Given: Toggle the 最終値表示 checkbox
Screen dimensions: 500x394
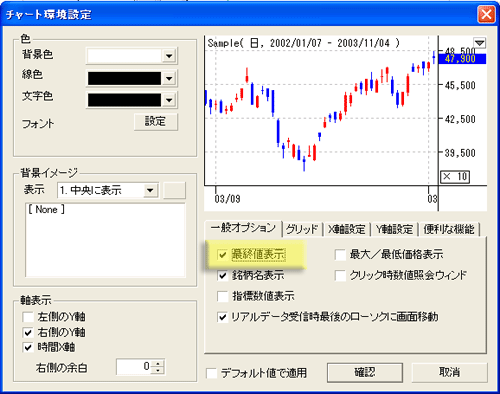Looking at the screenshot, I should tap(222, 255).
